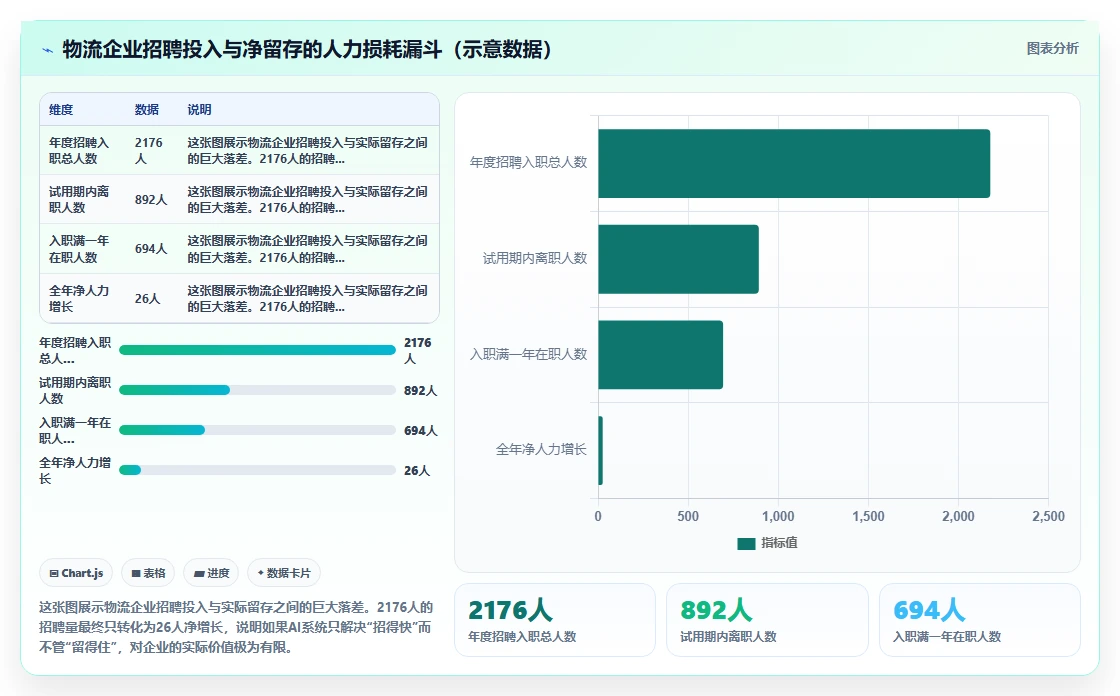Click the 说明 column header
1120x696 pixels.
[x=199, y=110]
